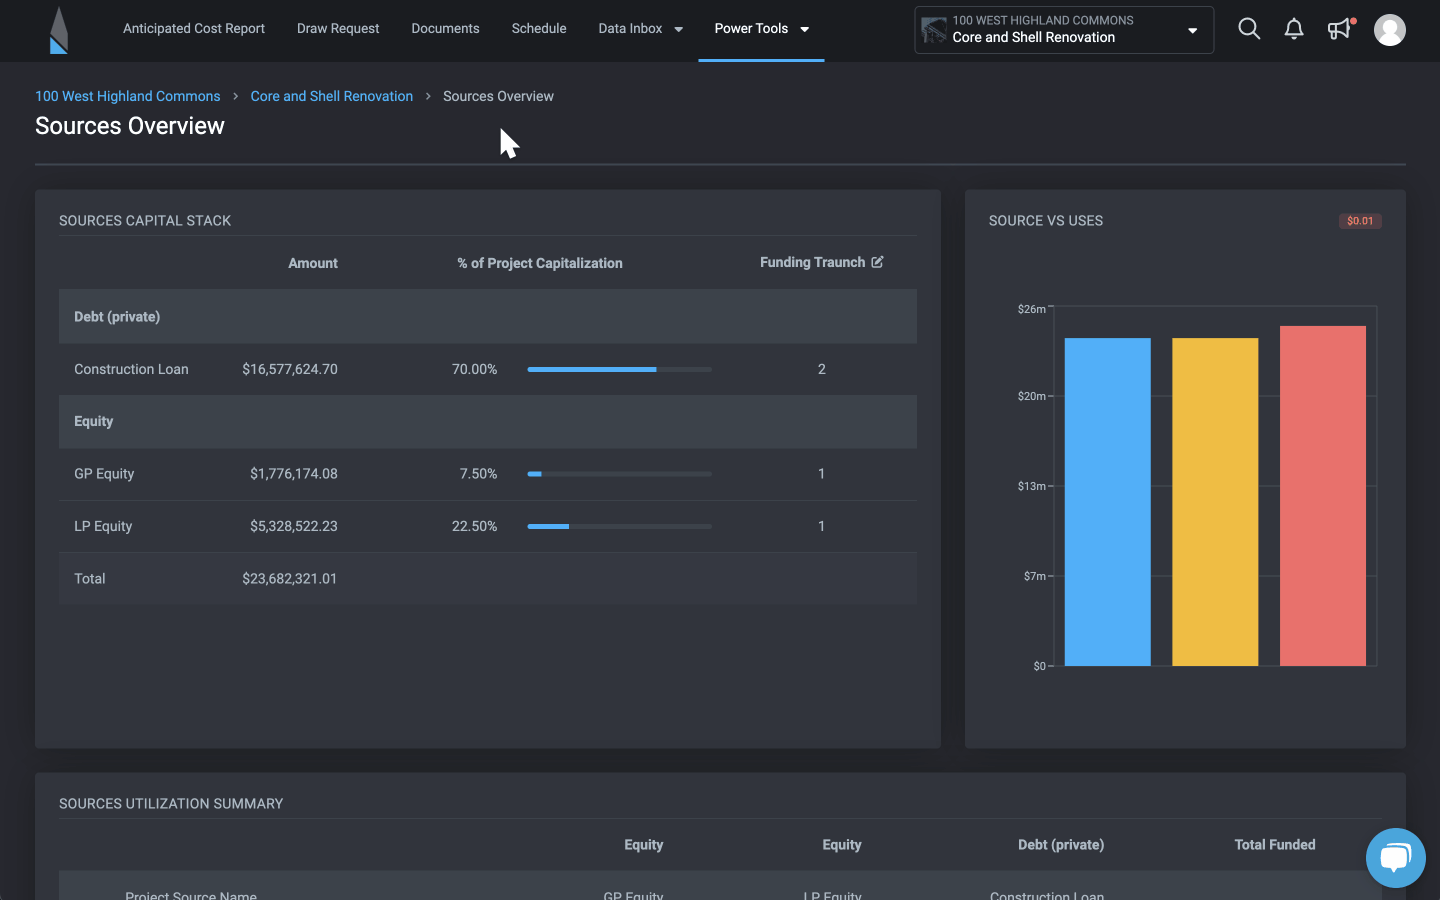Click the $0.01 variance badge on Source vs Uses
The image size is (1440, 900).
pos(1360,220)
